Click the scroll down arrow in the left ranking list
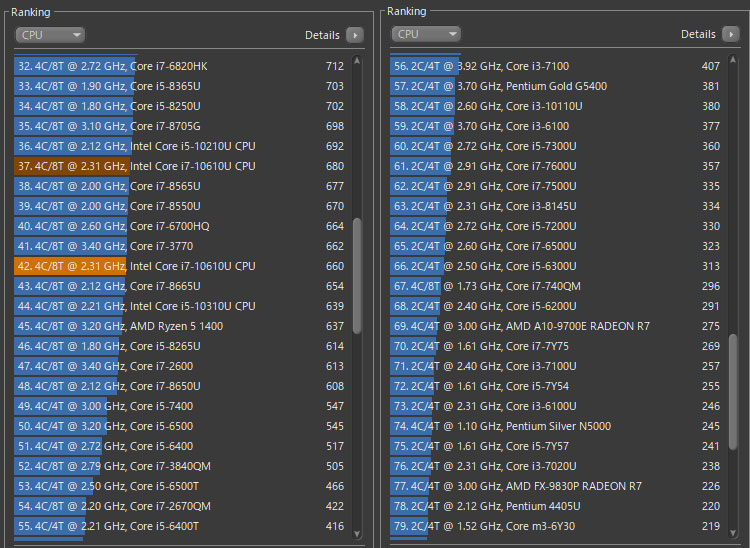This screenshot has width=750, height=548. pos(357,534)
